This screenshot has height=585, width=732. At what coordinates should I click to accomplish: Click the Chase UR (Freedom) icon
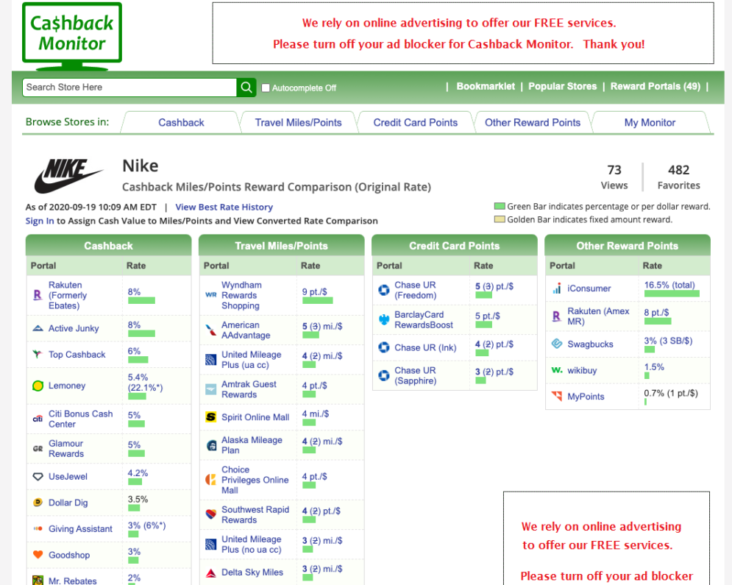(384, 290)
